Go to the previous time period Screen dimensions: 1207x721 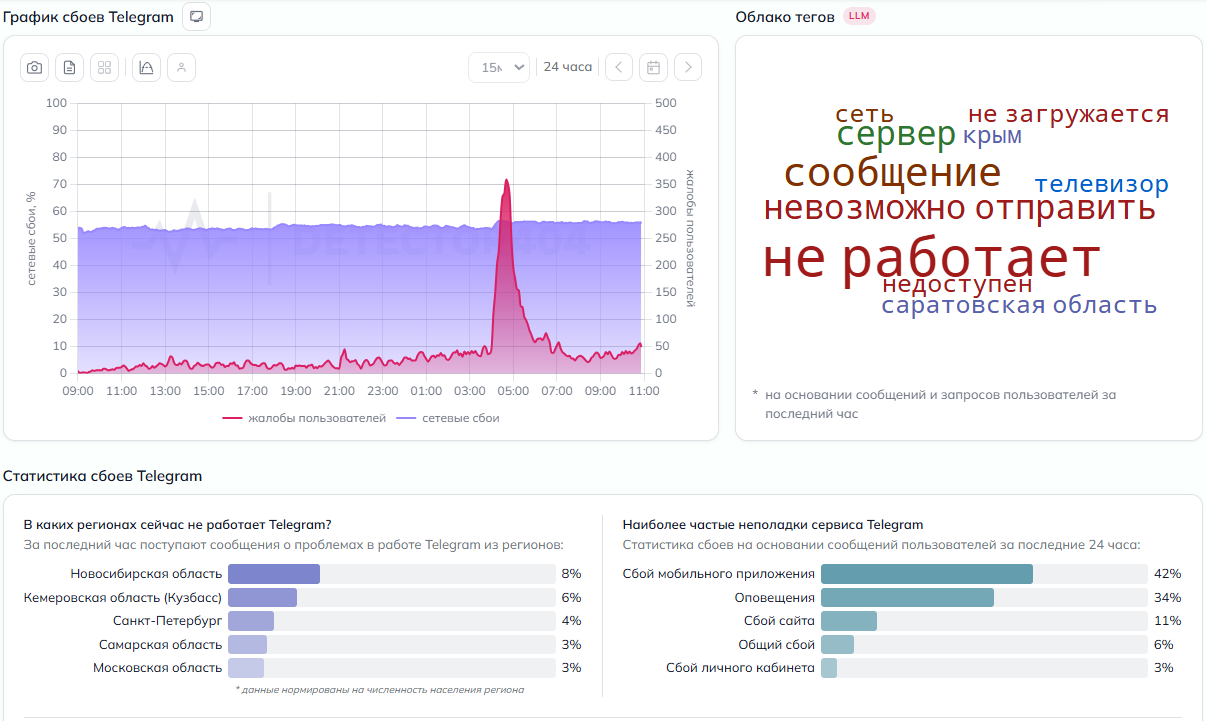[619, 67]
